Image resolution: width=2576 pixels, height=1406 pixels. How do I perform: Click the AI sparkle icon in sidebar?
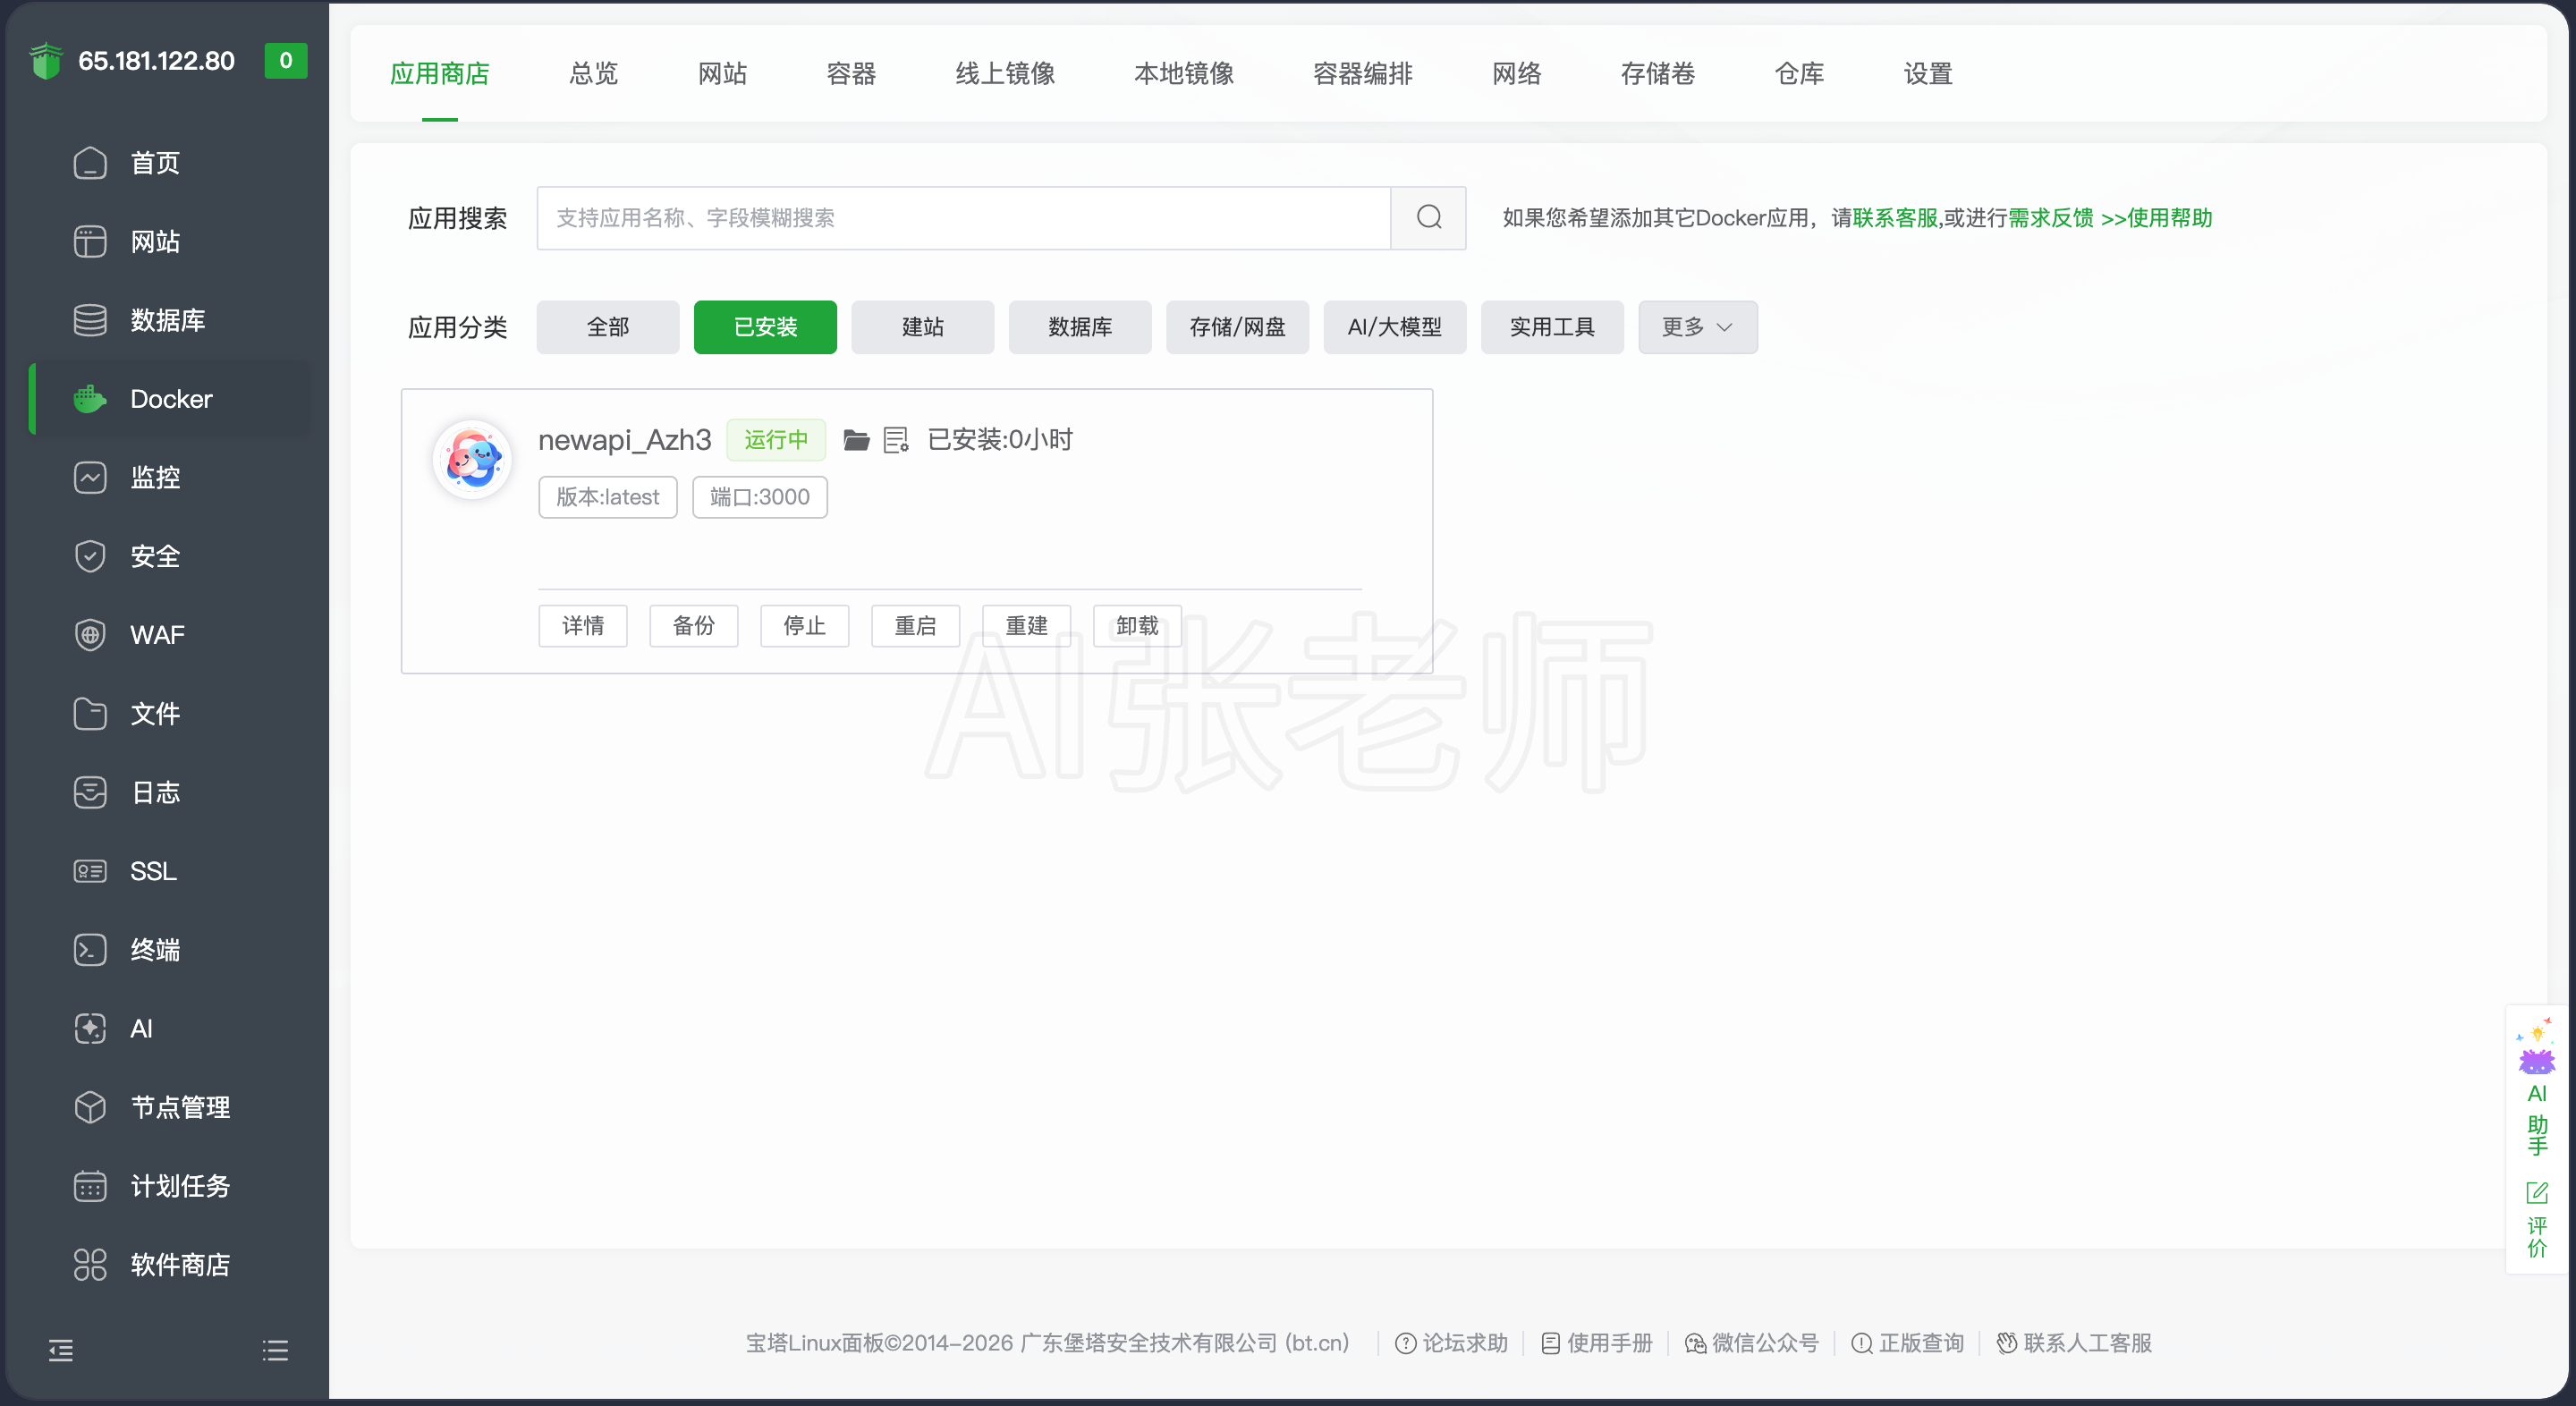pos(90,1028)
